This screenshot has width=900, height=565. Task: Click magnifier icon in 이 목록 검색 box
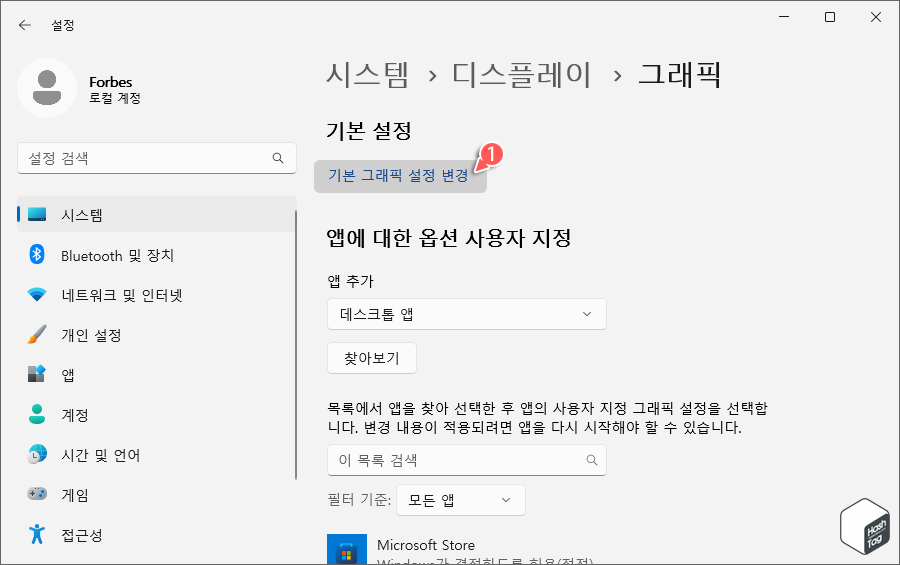(x=592, y=460)
